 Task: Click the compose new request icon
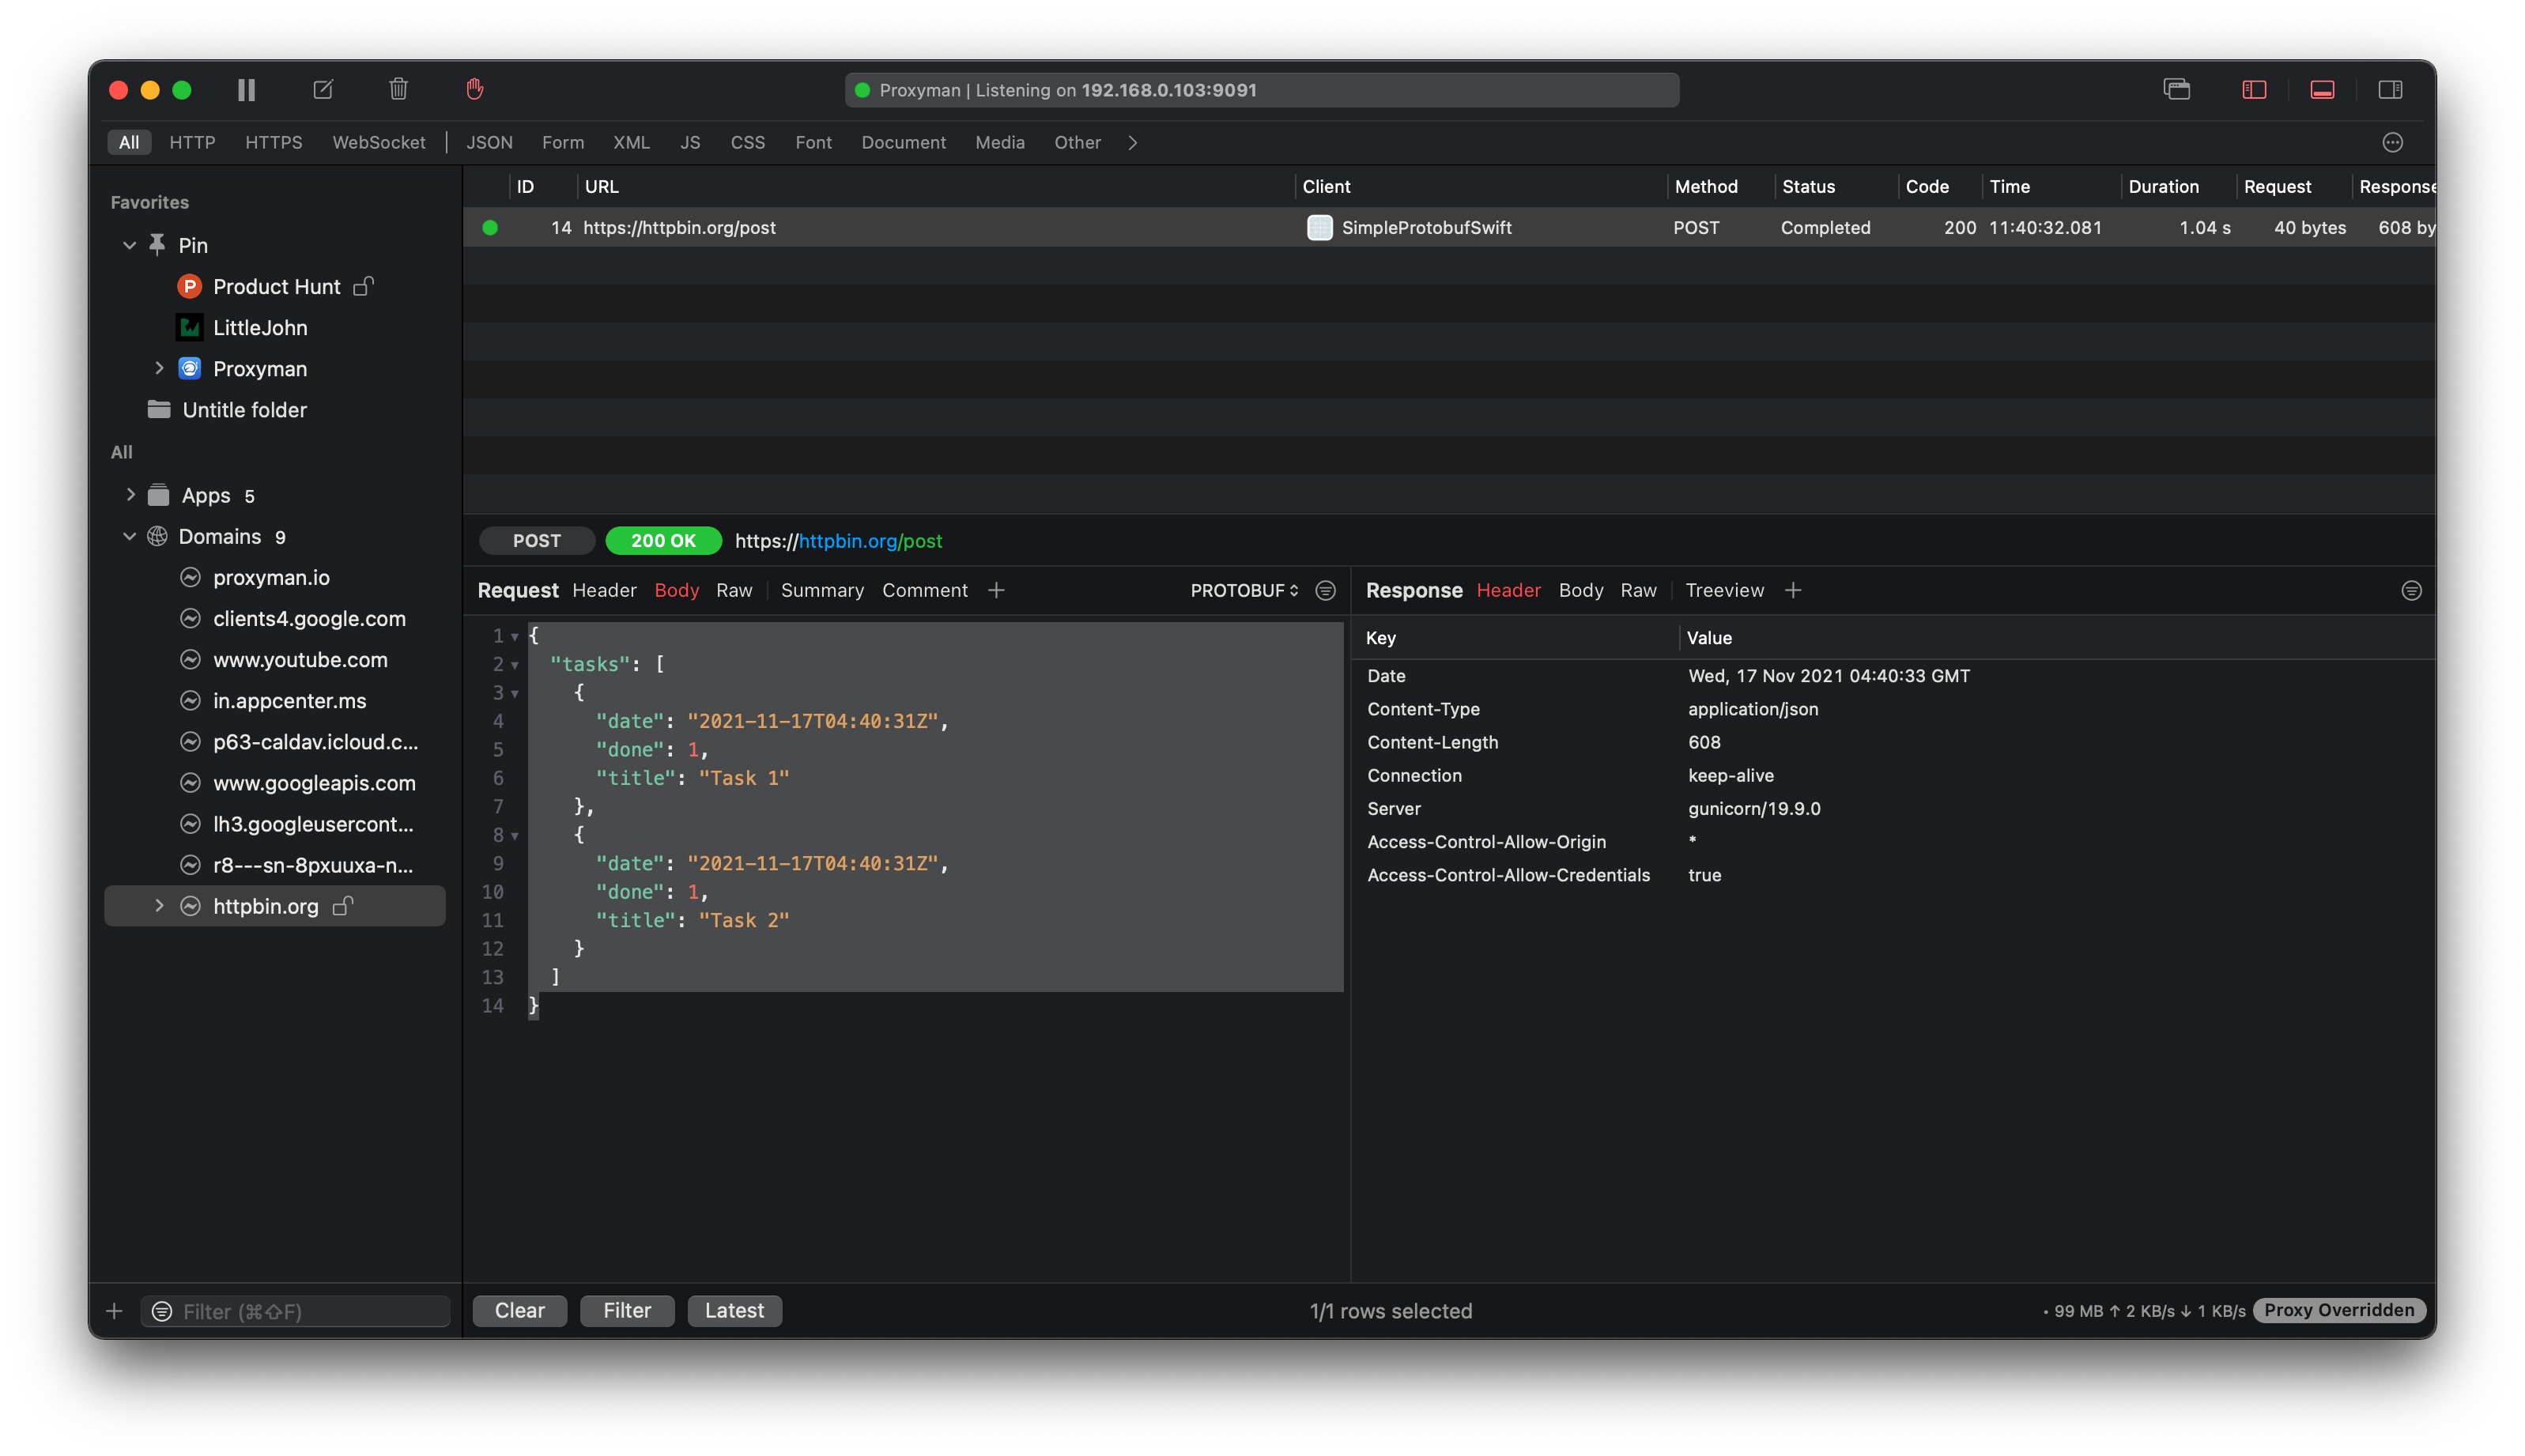[323, 90]
